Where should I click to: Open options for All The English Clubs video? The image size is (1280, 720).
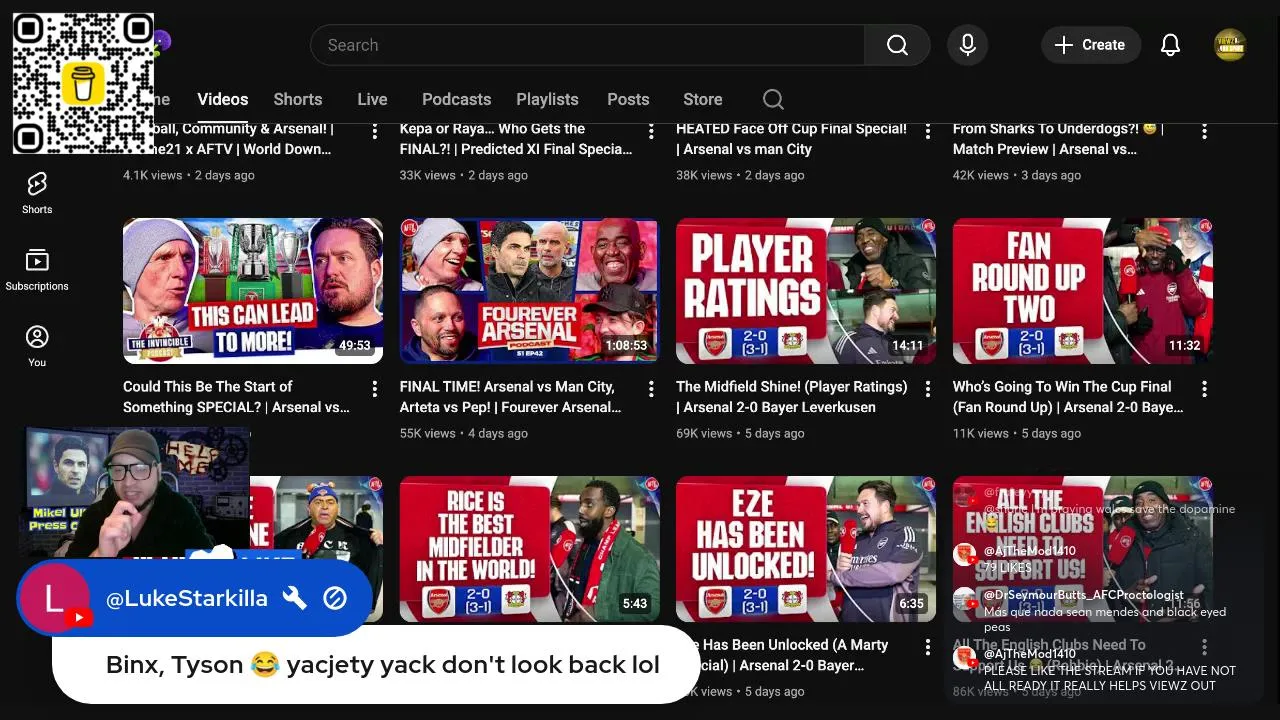(1204, 647)
